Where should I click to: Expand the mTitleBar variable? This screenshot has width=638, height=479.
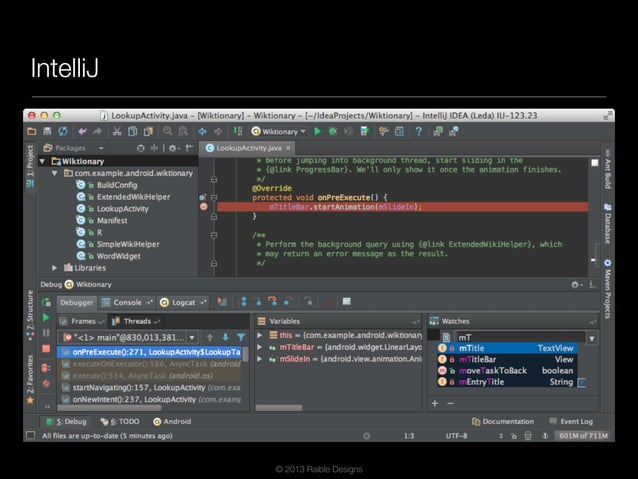[261, 347]
